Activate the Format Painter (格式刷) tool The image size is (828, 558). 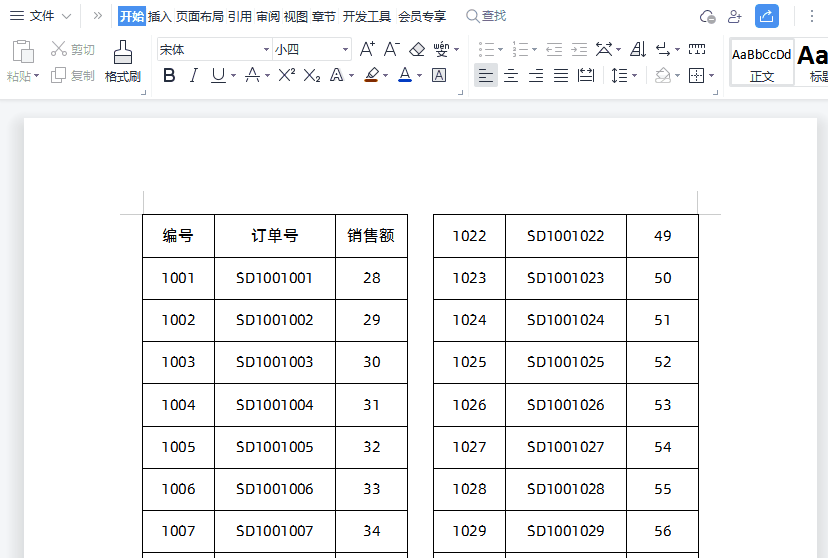[x=123, y=62]
